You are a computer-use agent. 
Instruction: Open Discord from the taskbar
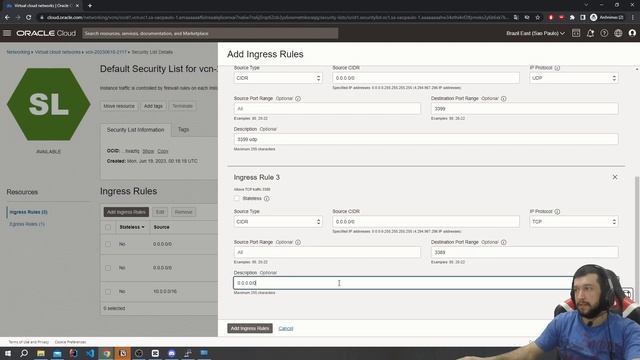tap(171, 353)
